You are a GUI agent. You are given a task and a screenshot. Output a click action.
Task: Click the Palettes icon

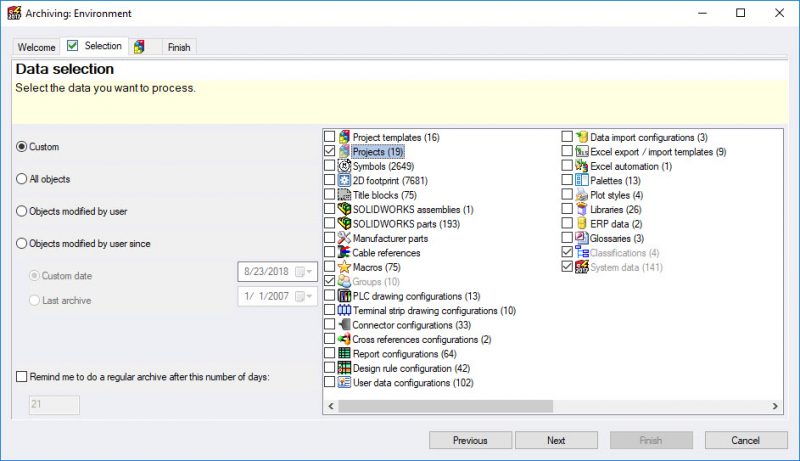point(582,180)
